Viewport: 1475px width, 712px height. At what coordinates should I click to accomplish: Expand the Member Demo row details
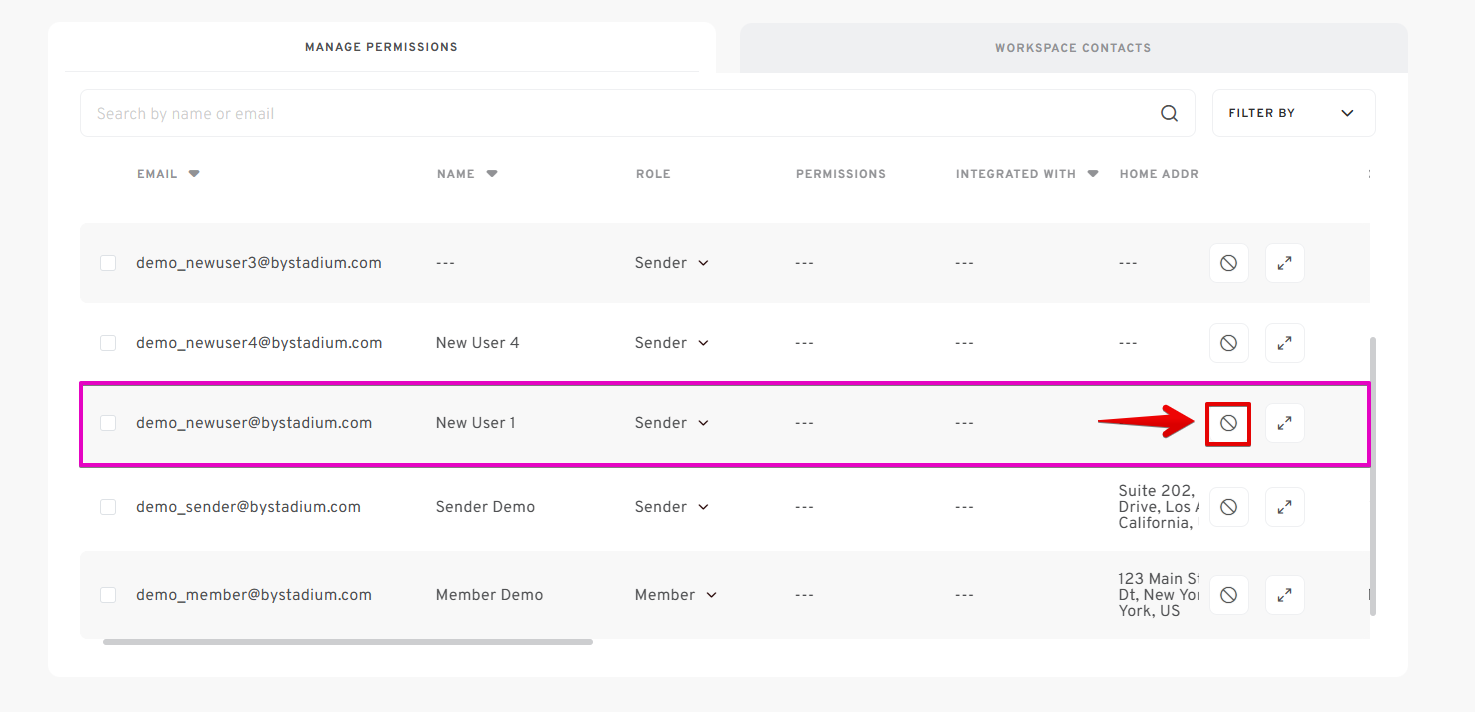(1284, 595)
